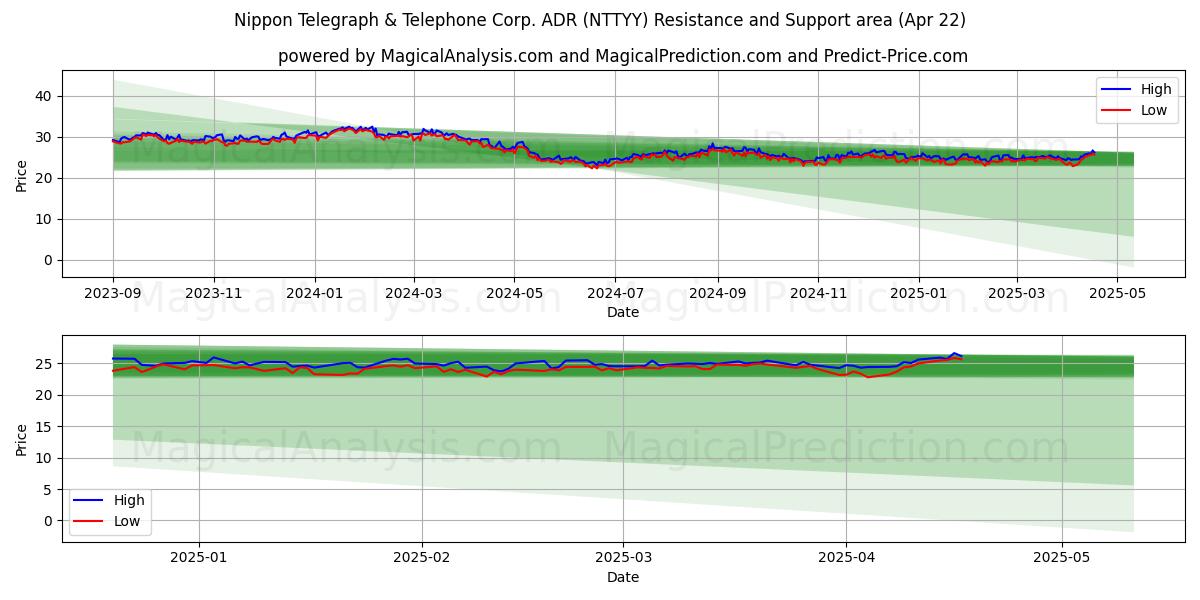Click the red Low line sample in top legend
The width and height of the screenshot is (1200, 600).
[x=1117, y=111]
